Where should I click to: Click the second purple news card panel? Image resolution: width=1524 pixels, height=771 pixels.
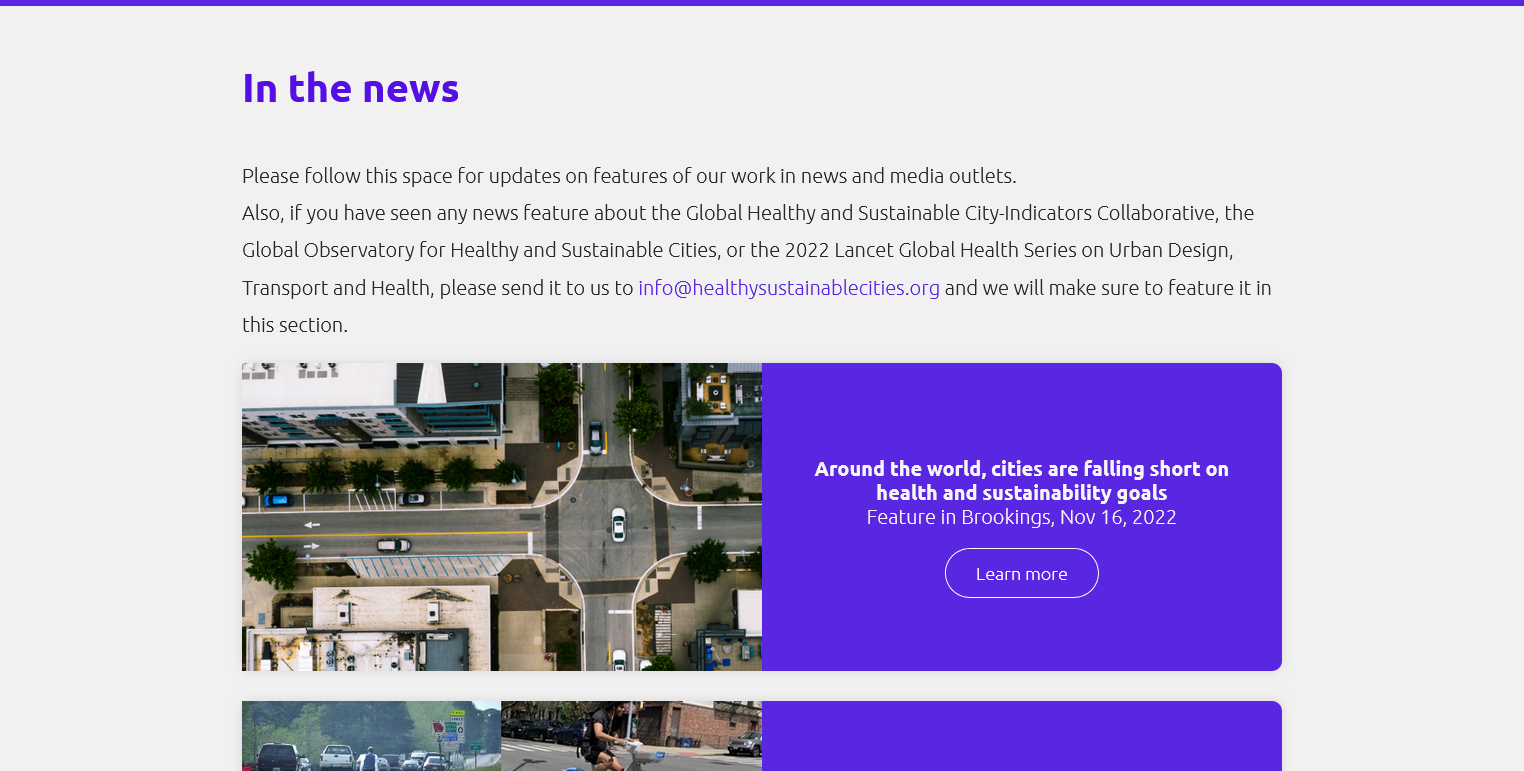pyautogui.click(x=1021, y=736)
